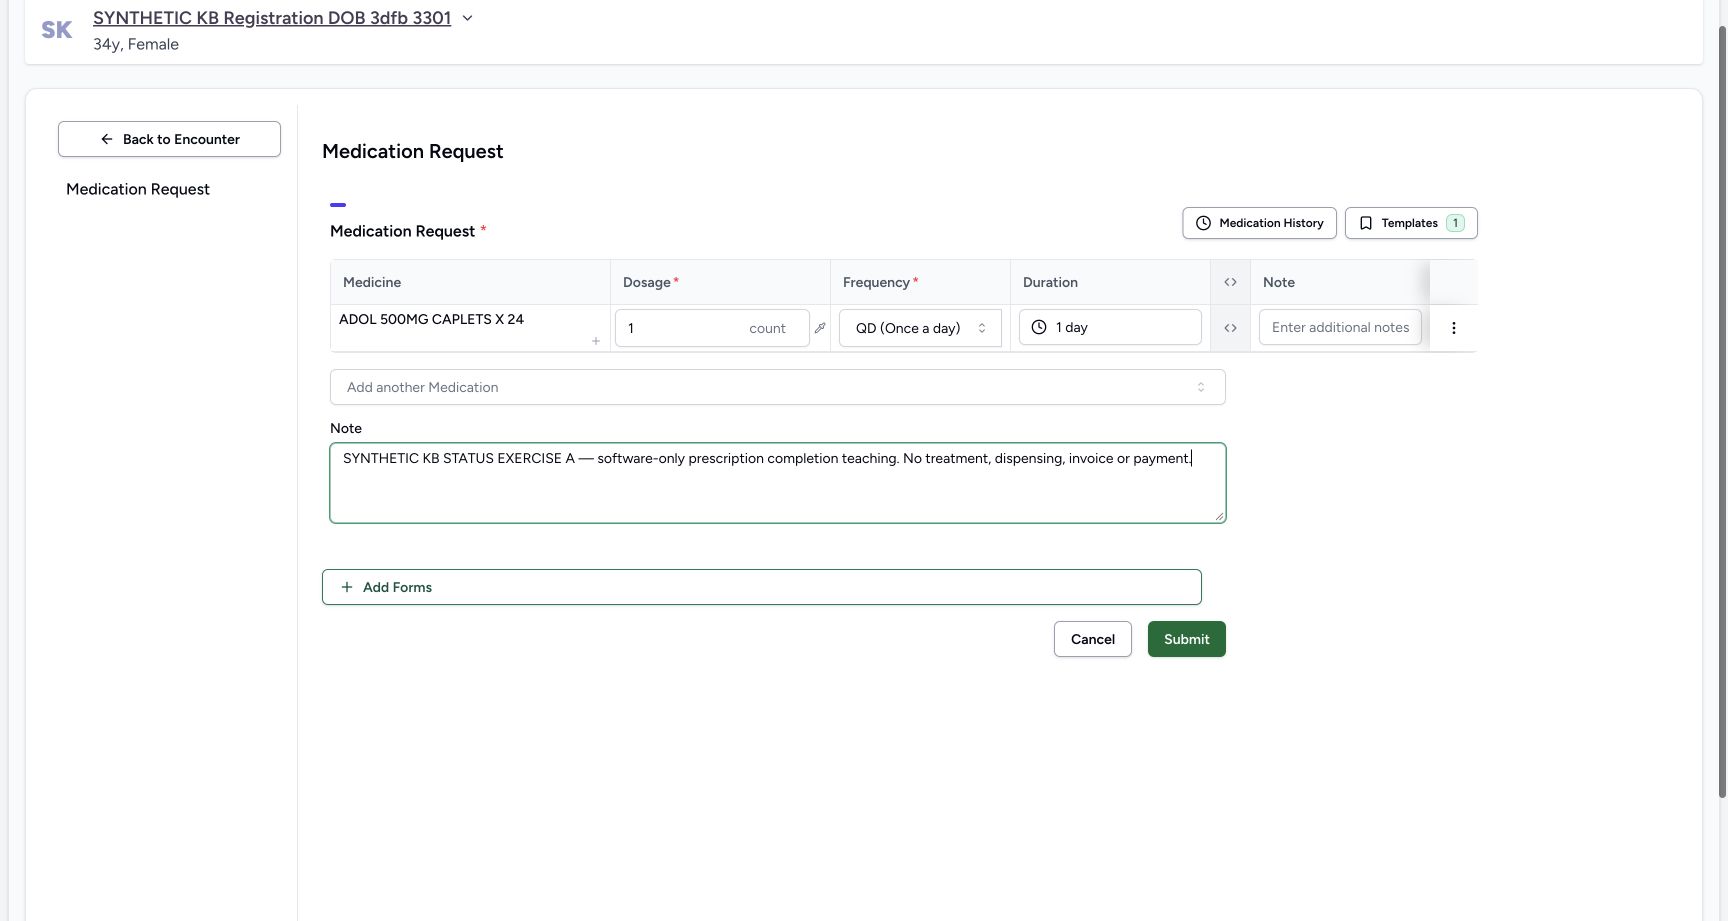Viewport: 1728px width, 921px height.
Task: Toggle column expand icon in table header
Action: 1230,282
